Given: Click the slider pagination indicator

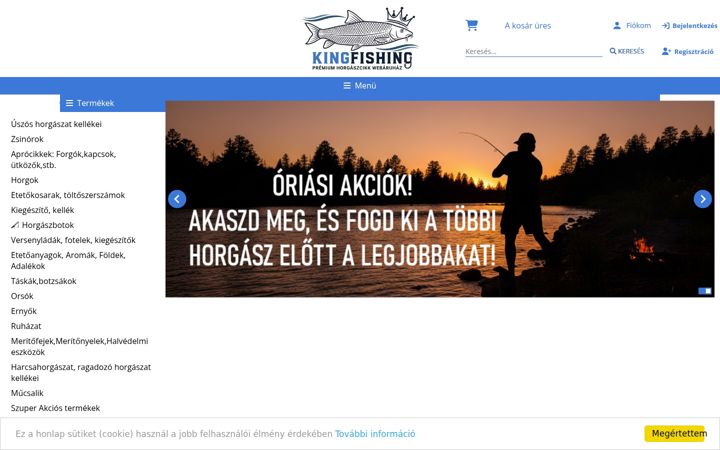Looking at the screenshot, I should tap(705, 291).
